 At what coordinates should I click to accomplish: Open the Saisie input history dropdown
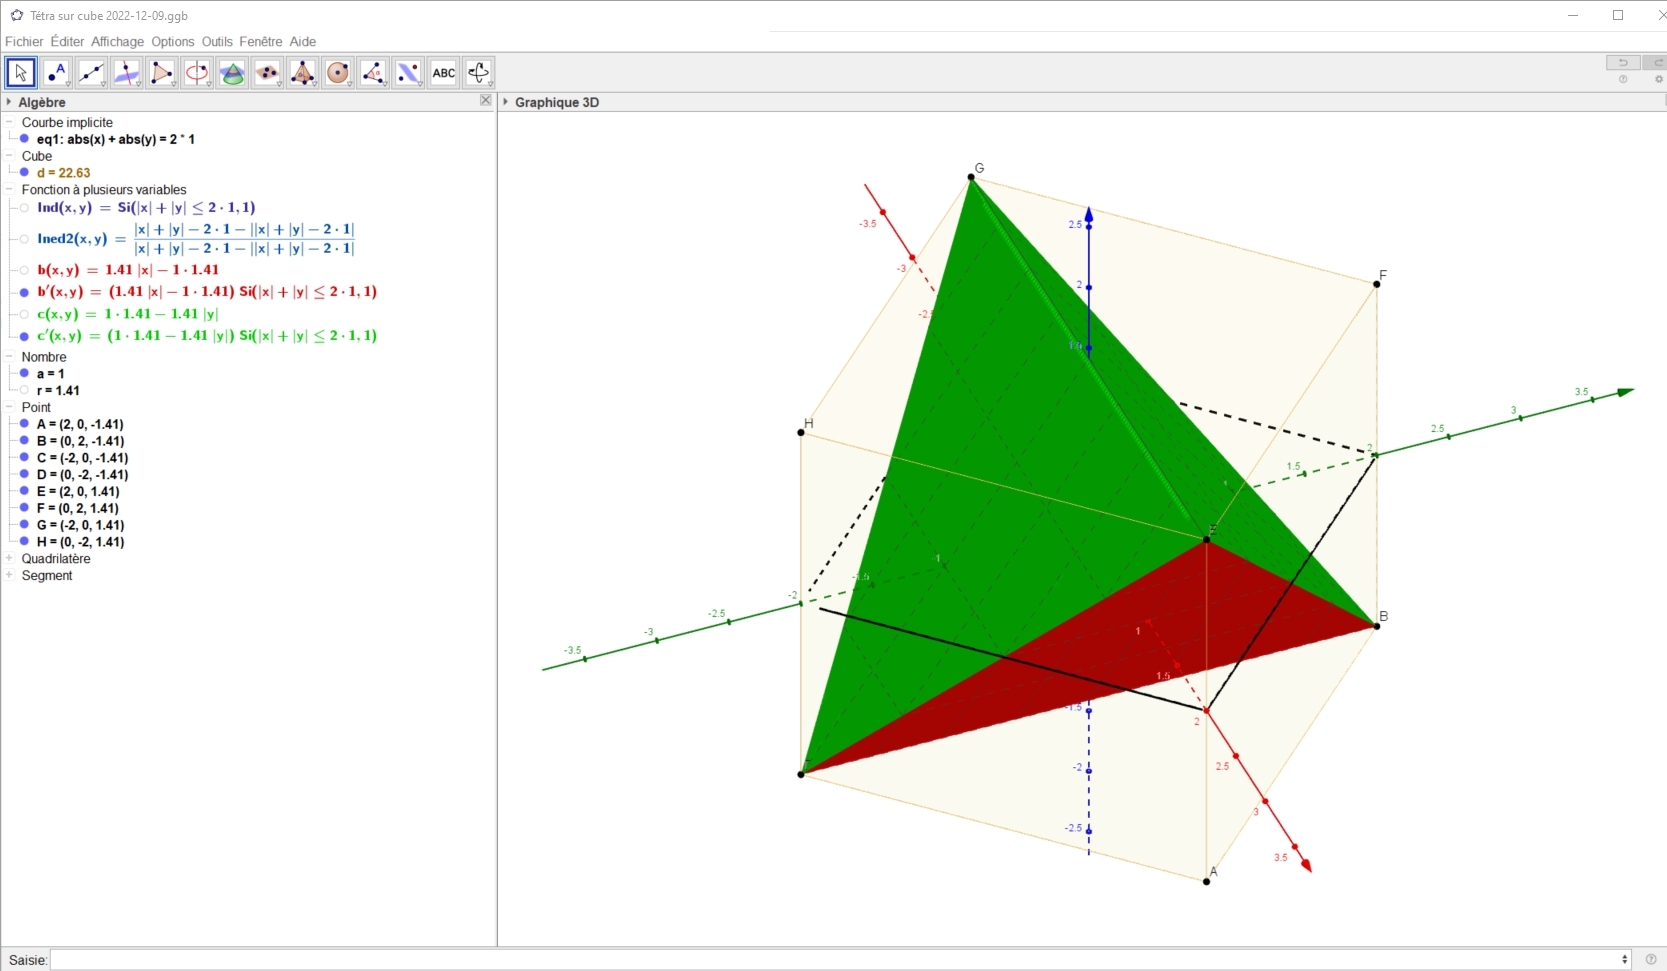click(1624, 960)
